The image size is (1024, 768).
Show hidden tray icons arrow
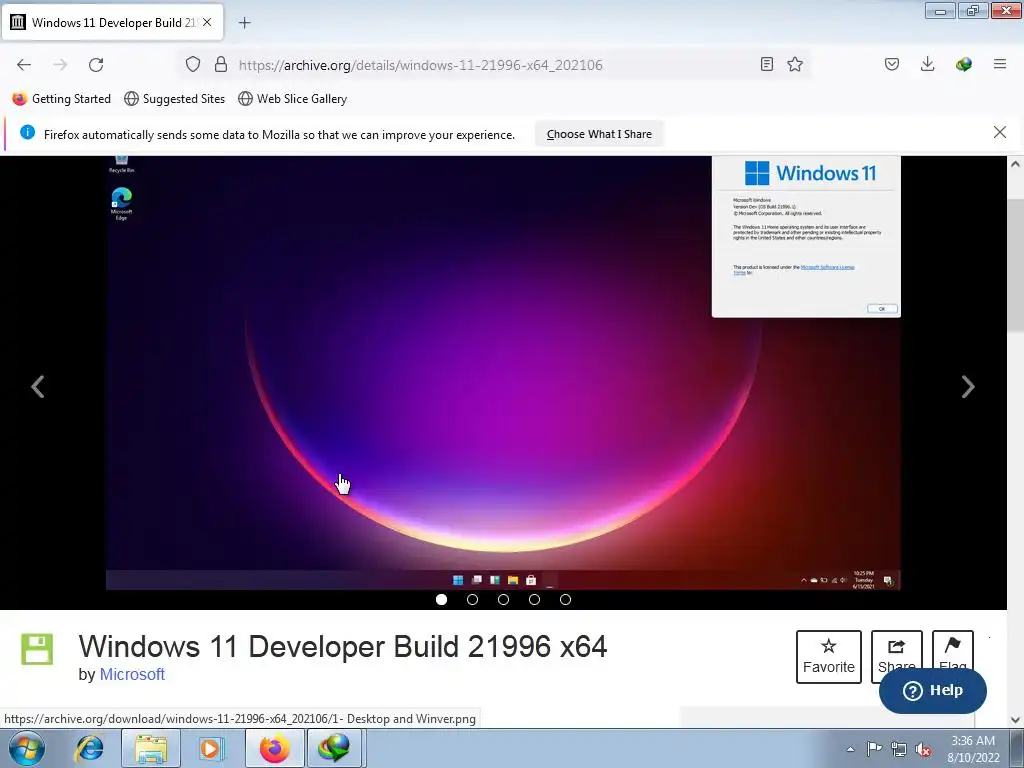[x=850, y=749]
